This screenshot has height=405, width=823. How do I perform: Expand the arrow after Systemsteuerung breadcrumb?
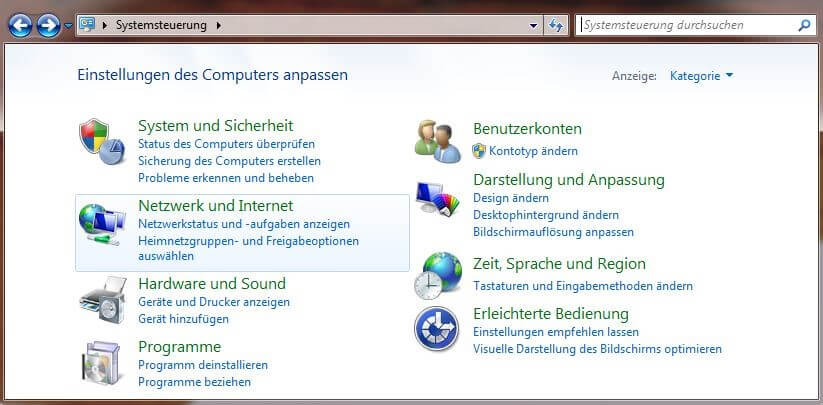(218, 25)
